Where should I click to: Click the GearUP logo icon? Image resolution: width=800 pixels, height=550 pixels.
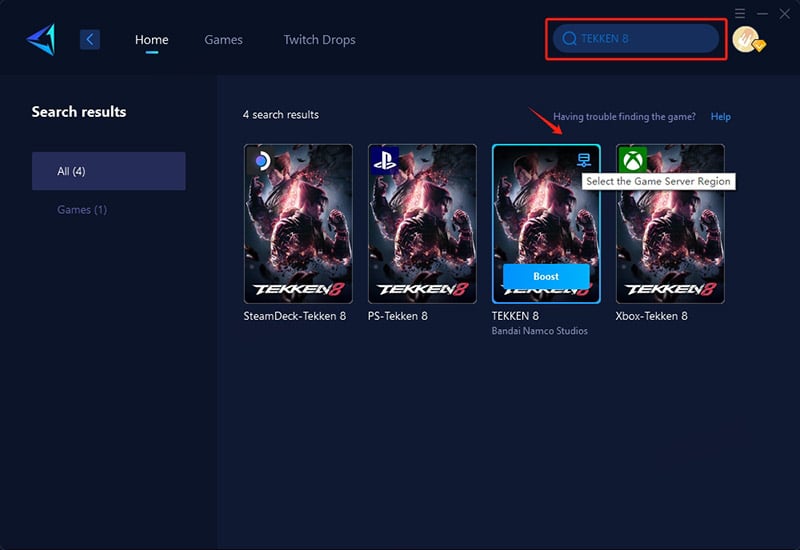(x=41, y=39)
